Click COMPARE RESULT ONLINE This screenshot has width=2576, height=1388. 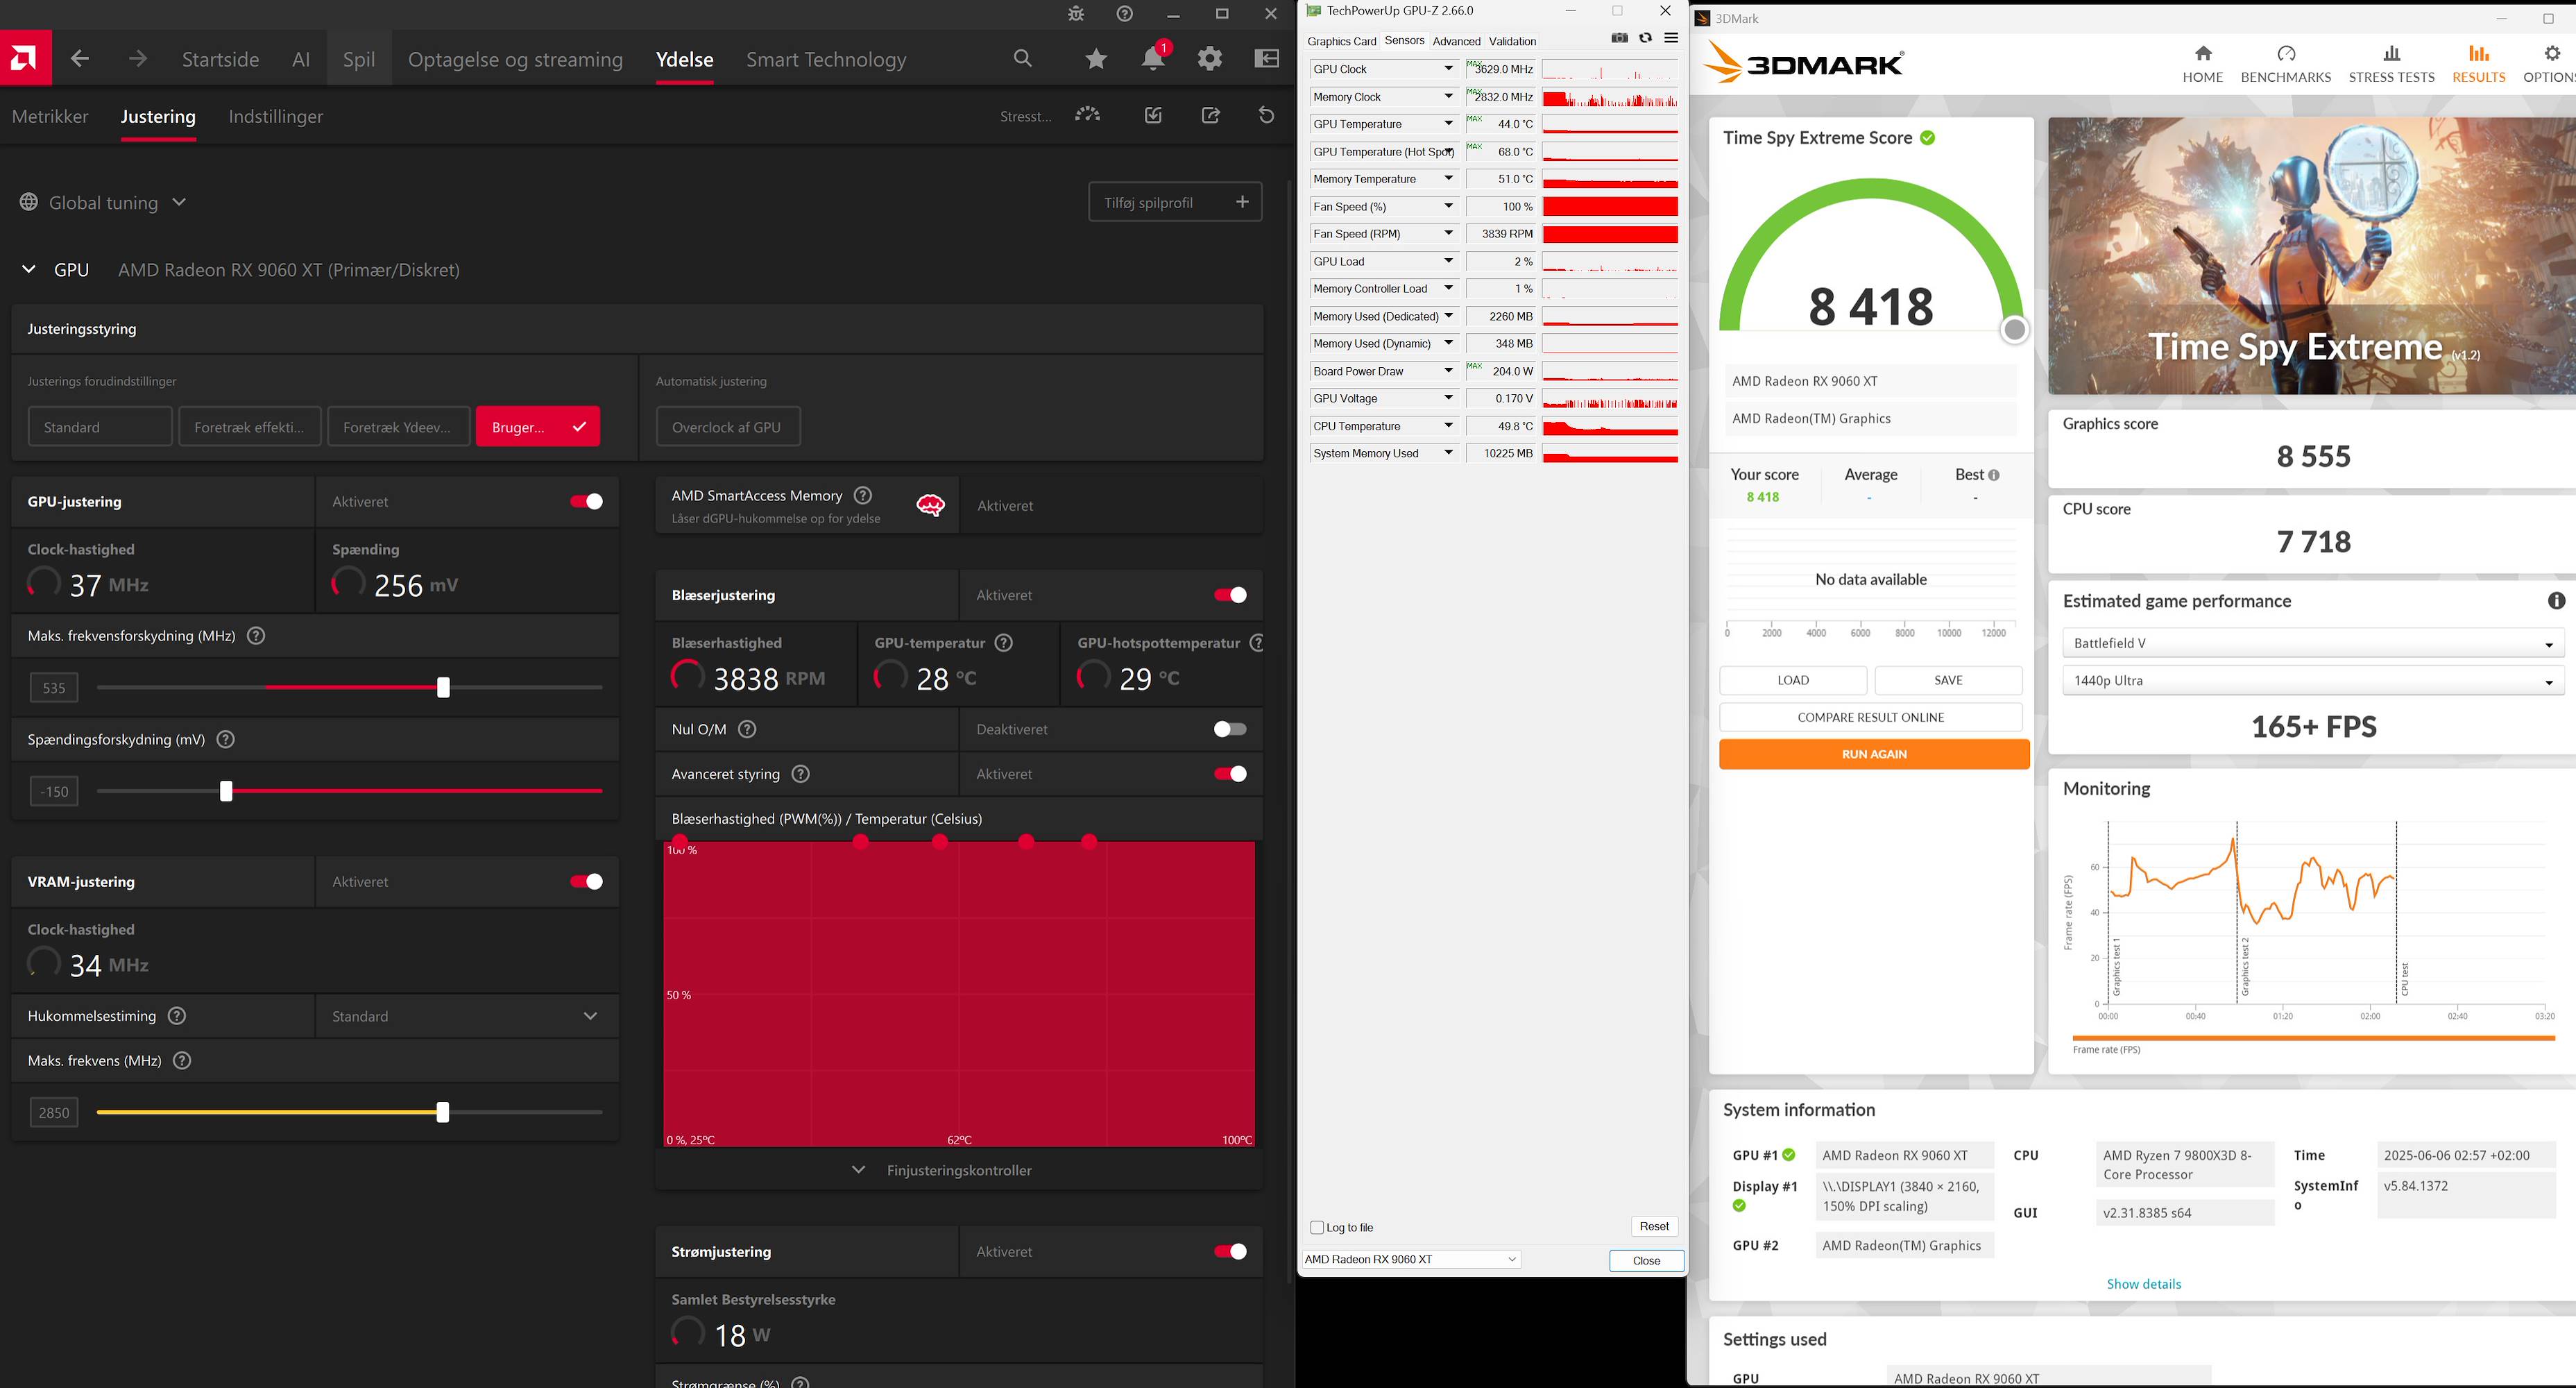click(x=1870, y=717)
